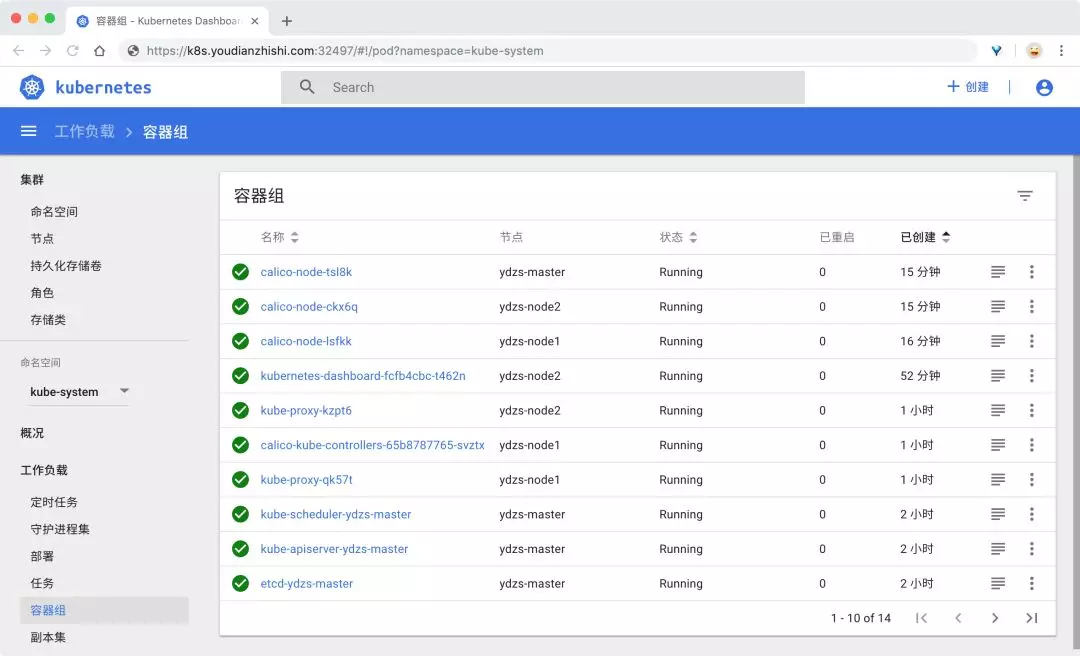Open the kube-apiserver-ydzs-master pod link
Viewport: 1080px width, 656px height.
[334, 549]
